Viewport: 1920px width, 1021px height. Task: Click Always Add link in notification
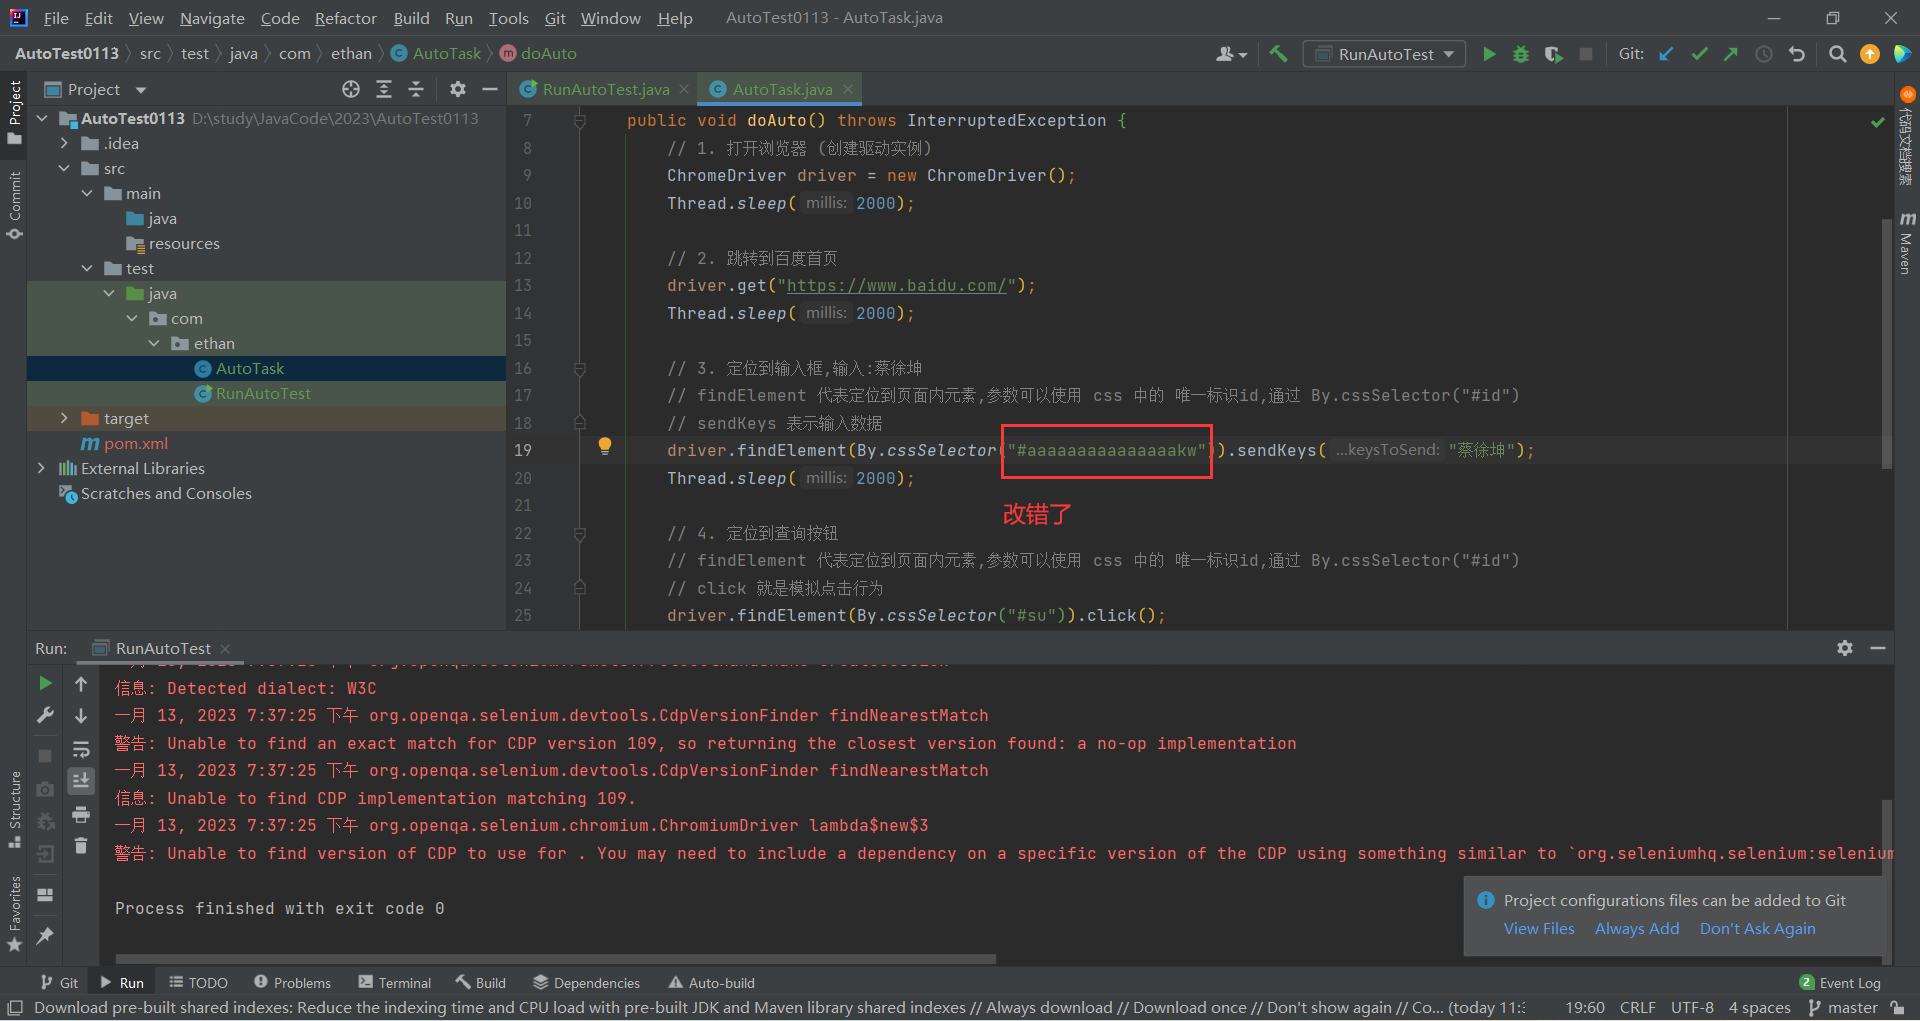pyautogui.click(x=1637, y=928)
